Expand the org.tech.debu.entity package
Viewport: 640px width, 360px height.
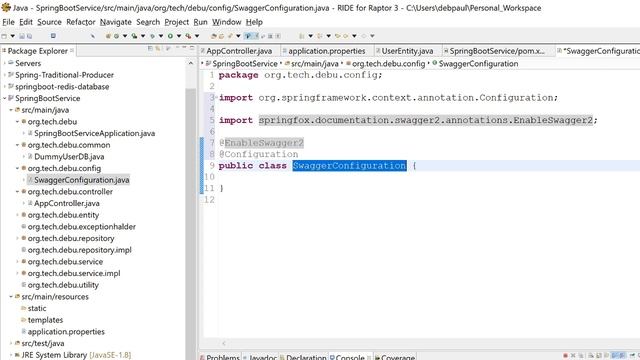pyautogui.click(x=18, y=215)
